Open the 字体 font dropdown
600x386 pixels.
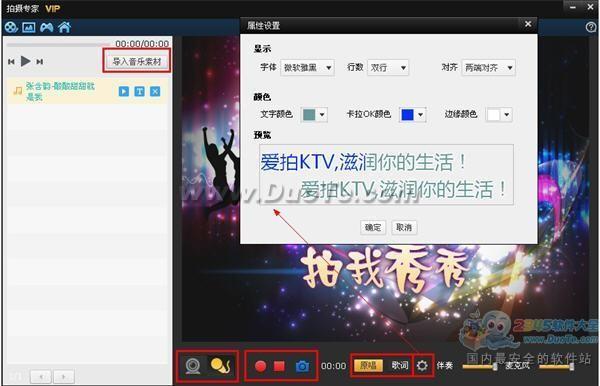(307, 68)
